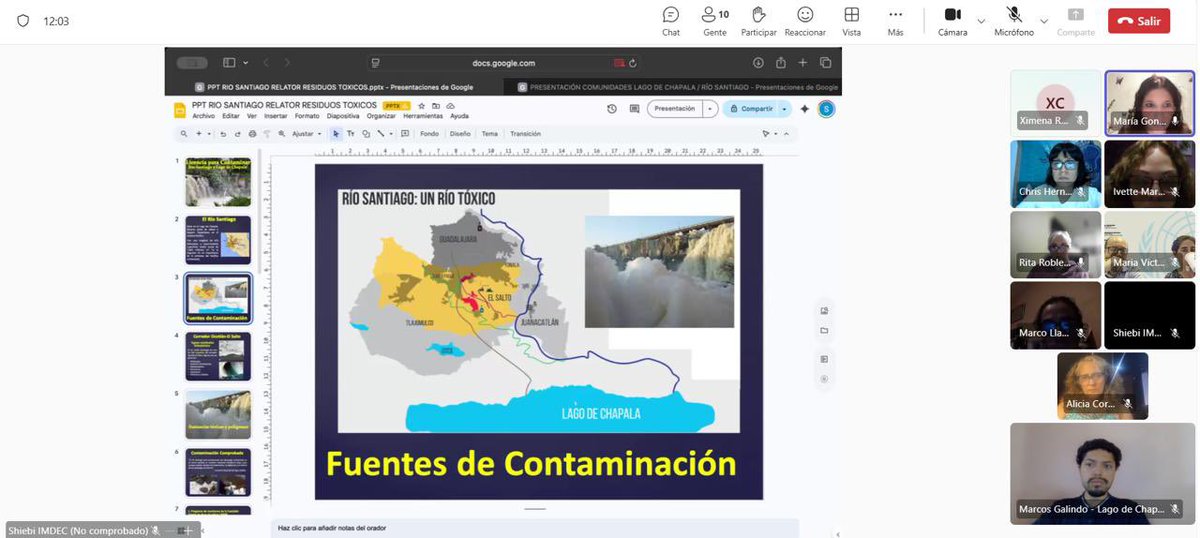Expand the Safari sidebar dropdown chevron
The width and height of the screenshot is (1200, 538).
coord(246,62)
